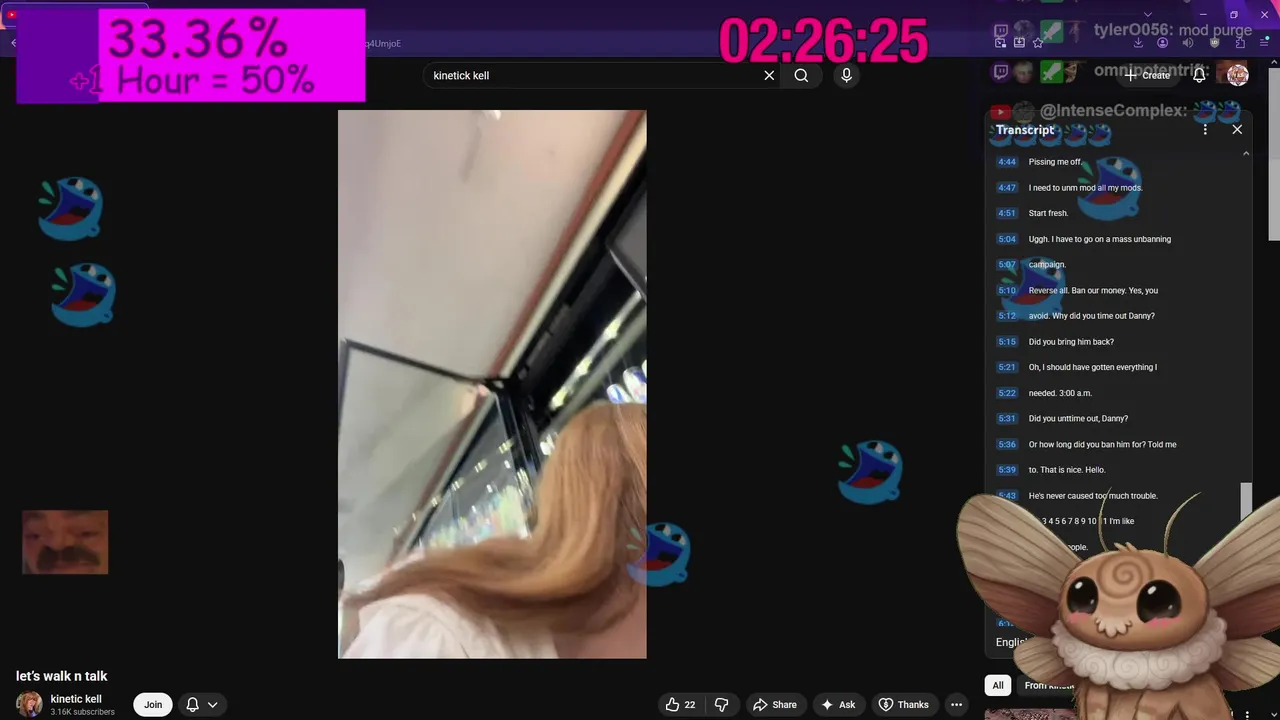Open YouTube notifications bell at top
This screenshot has height=720, width=1280.
coord(1199,75)
